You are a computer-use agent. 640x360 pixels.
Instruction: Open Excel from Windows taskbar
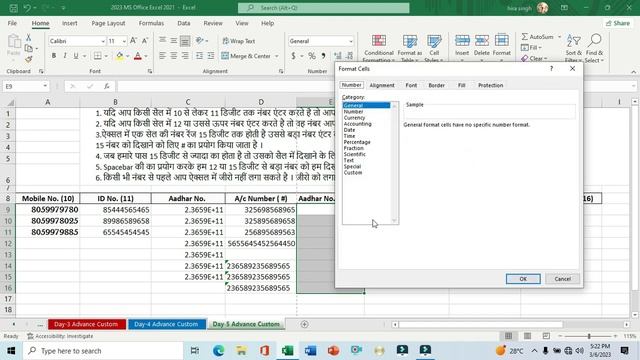click(287, 351)
